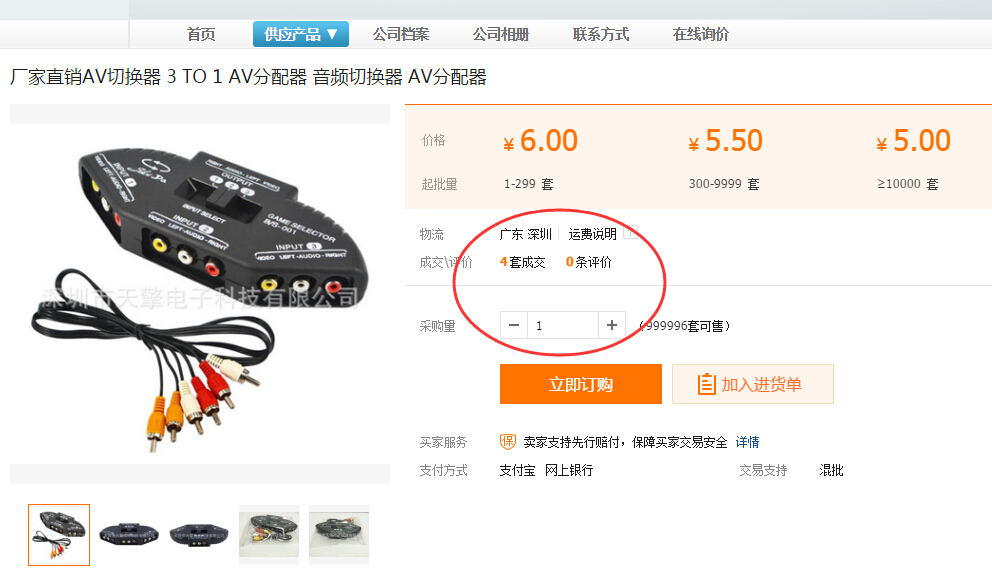Click the shipping info question mark icon

coord(630,232)
